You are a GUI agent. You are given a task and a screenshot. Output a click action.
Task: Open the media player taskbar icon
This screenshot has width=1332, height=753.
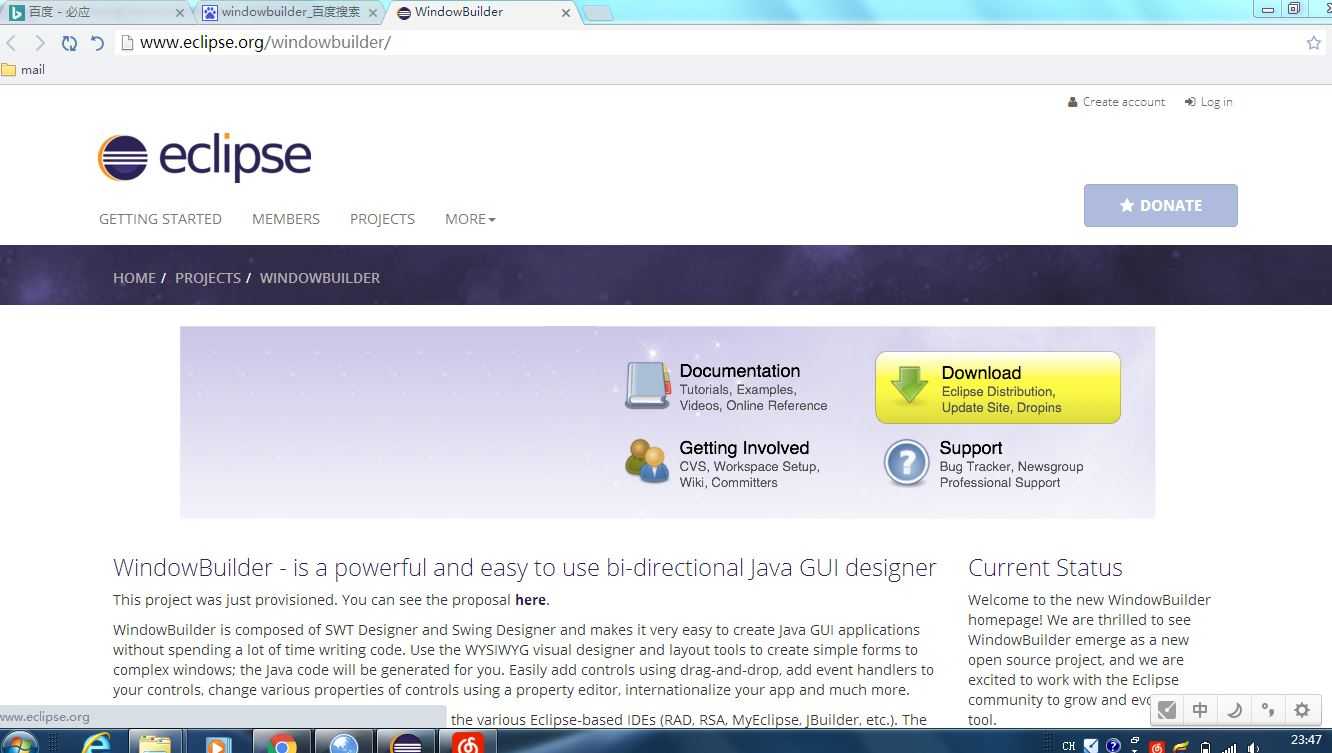point(217,743)
